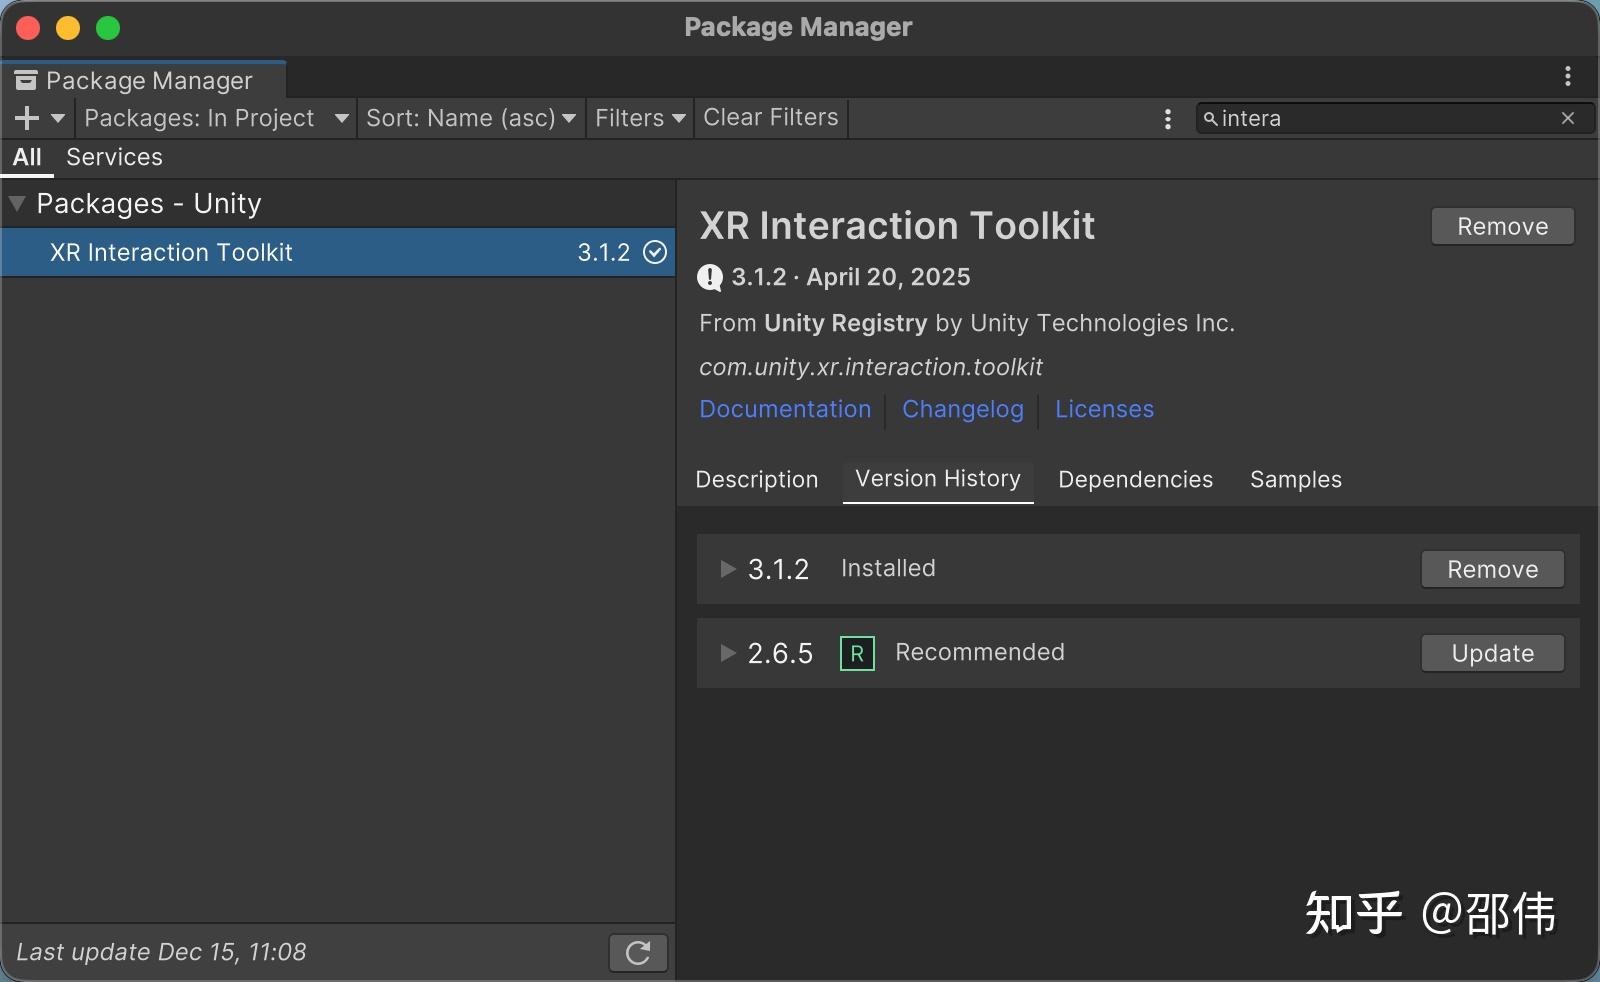Click the warning icon next to version 3.1.2

click(710, 277)
